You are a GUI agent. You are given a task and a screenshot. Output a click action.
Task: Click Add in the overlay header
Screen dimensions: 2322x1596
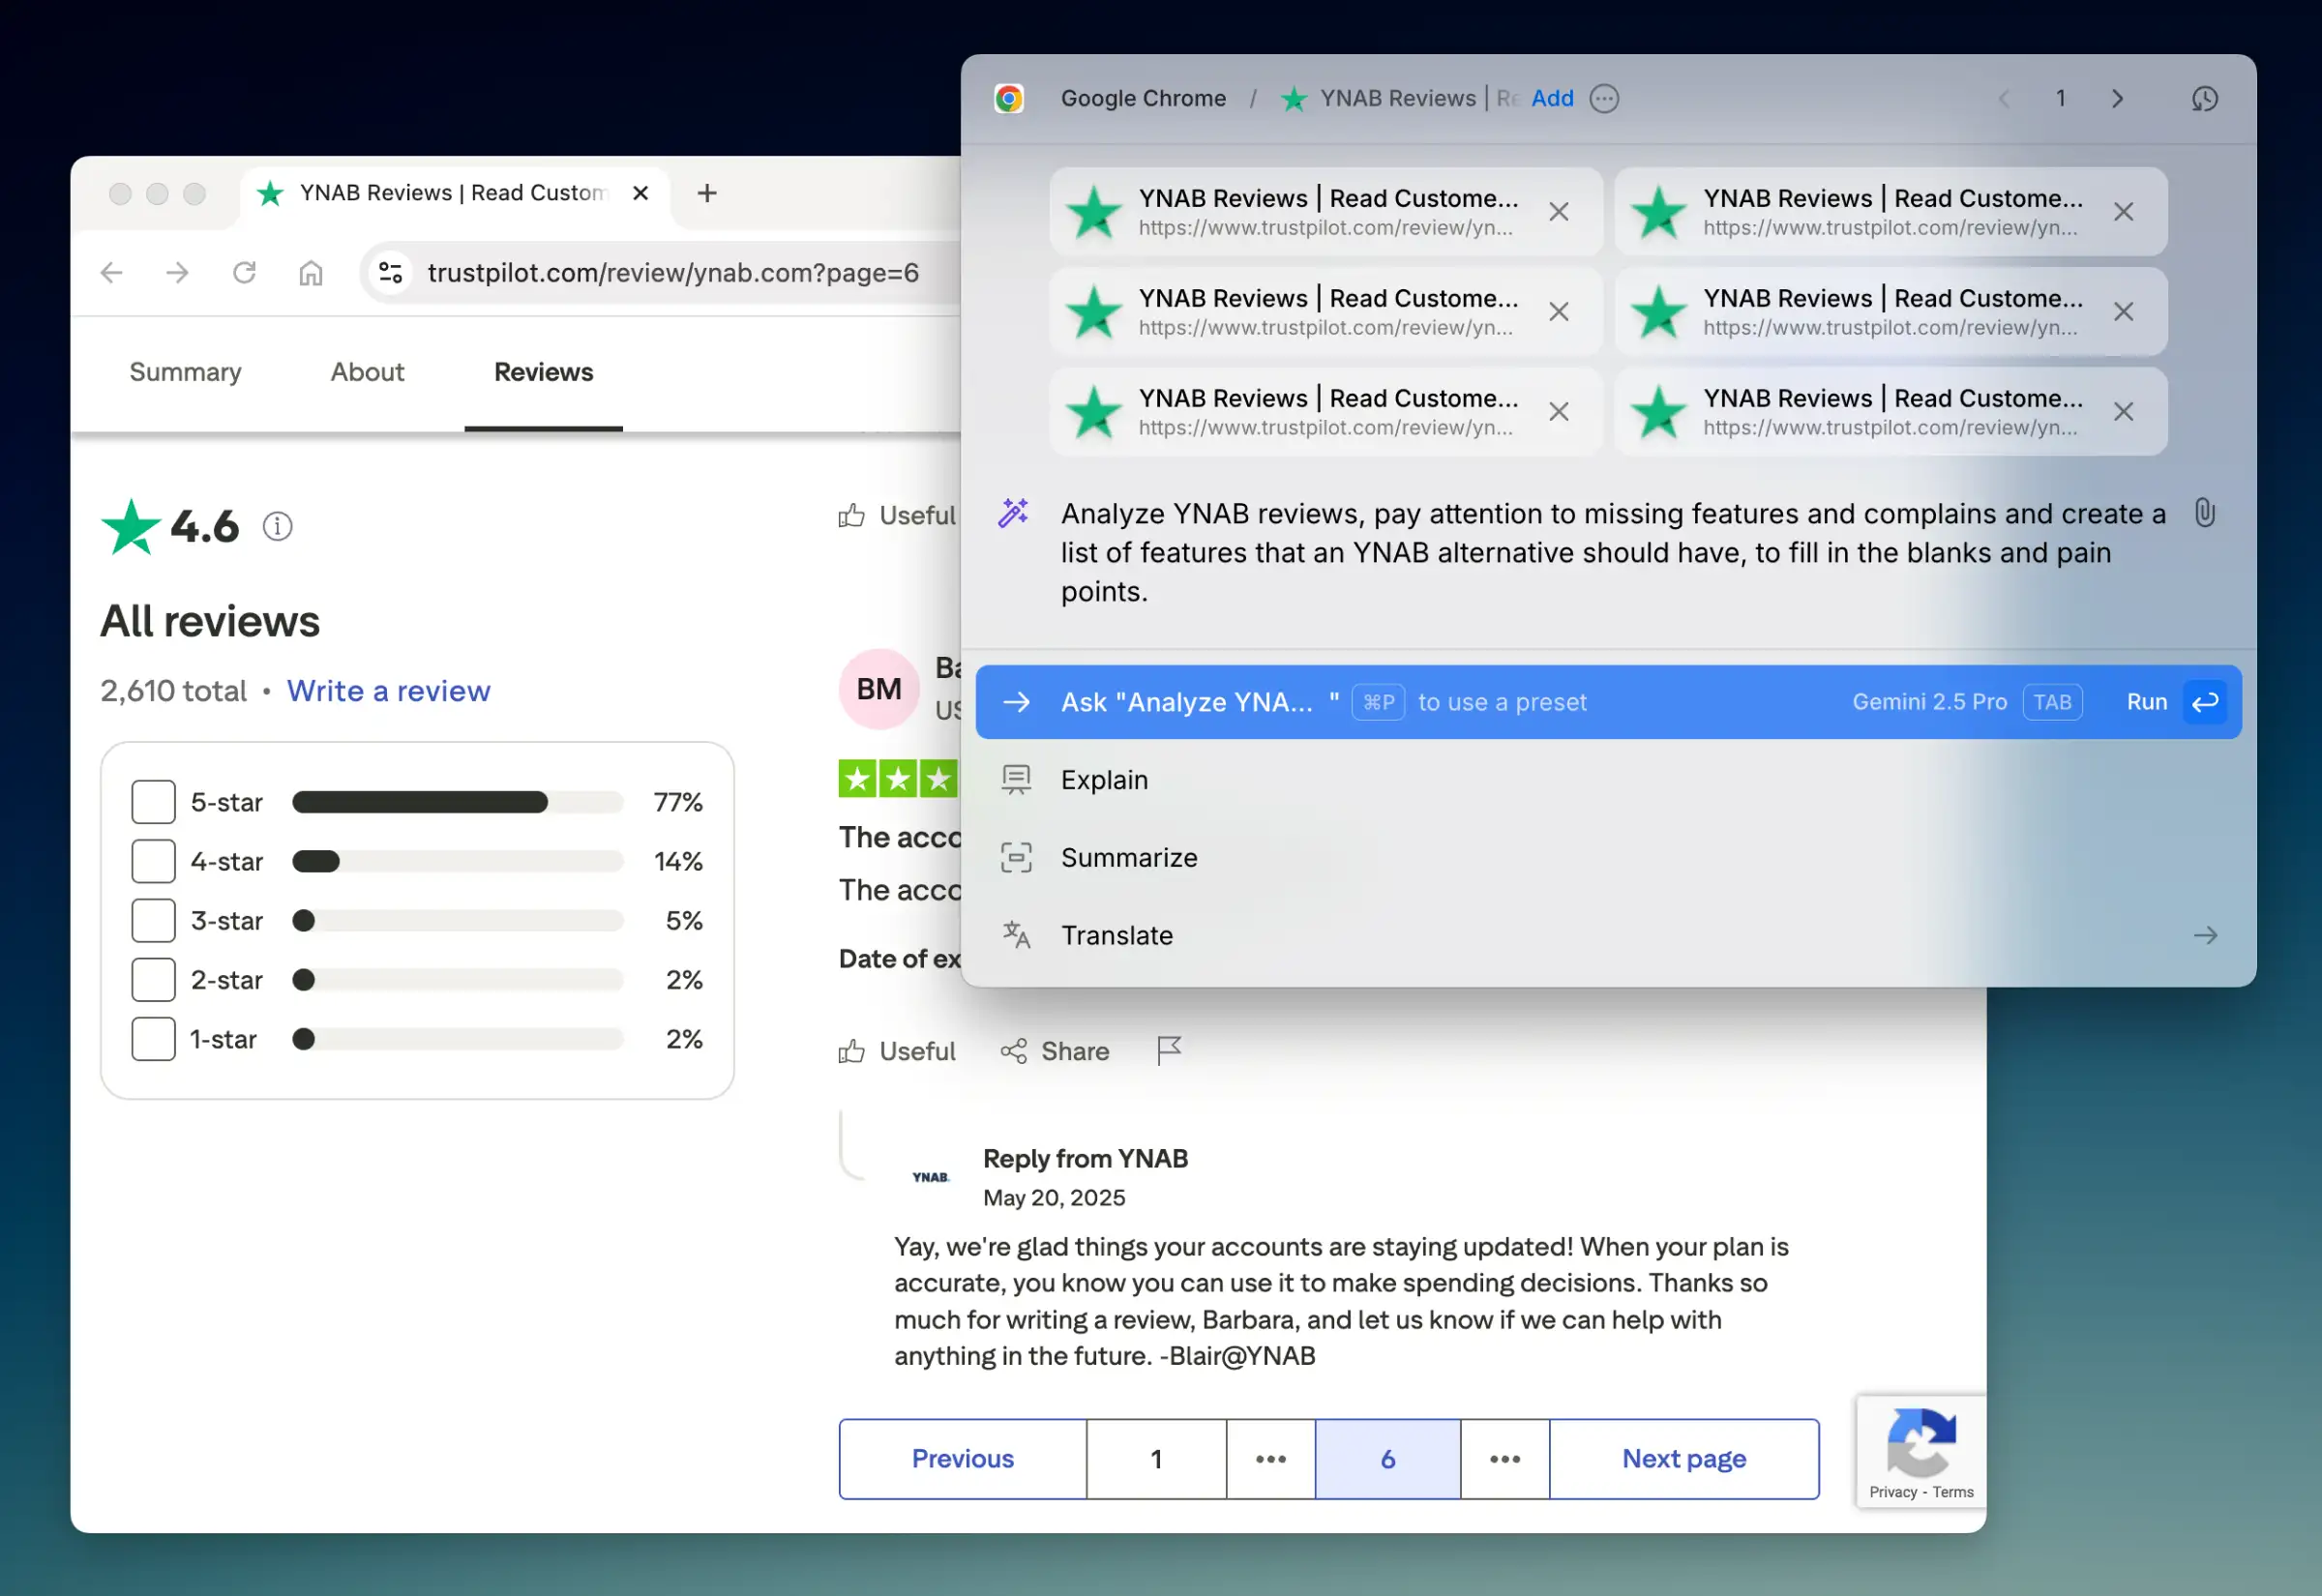tap(1552, 98)
